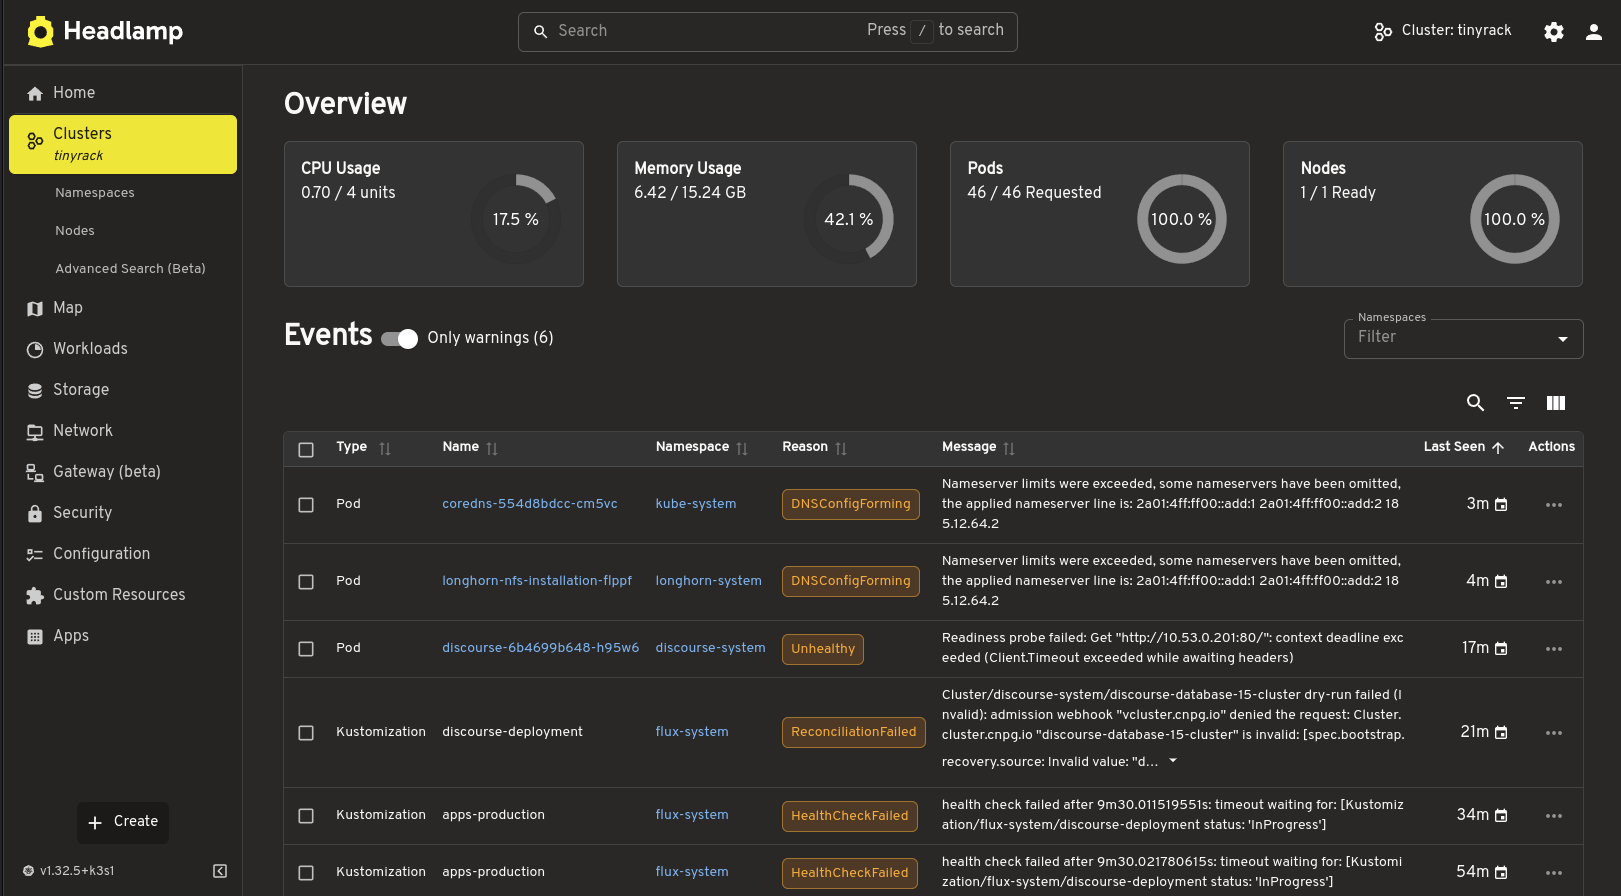Viewport: 1621px width, 896px height.
Task: Open the settings gear icon
Action: (1554, 32)
